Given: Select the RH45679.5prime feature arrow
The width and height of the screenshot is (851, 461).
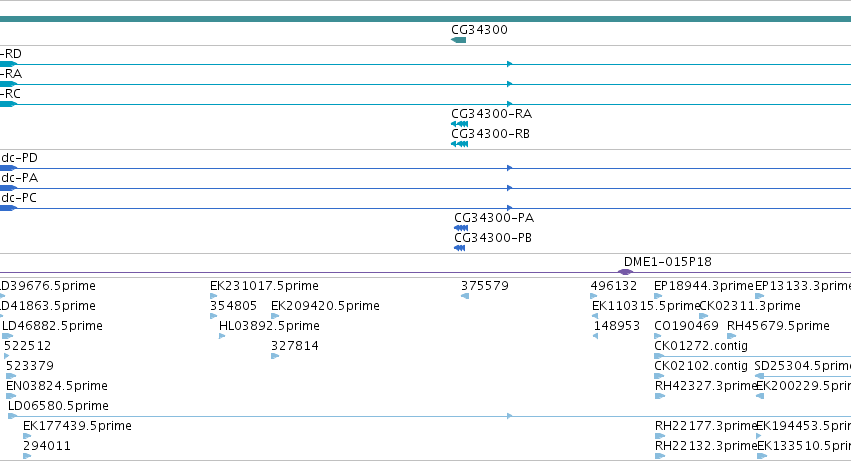Looking at the screenshot, I should (732, 336).
